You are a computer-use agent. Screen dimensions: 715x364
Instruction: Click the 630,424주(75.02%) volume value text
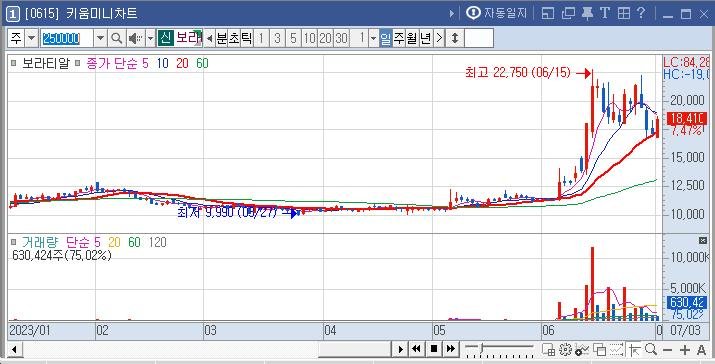click(62, 255)
